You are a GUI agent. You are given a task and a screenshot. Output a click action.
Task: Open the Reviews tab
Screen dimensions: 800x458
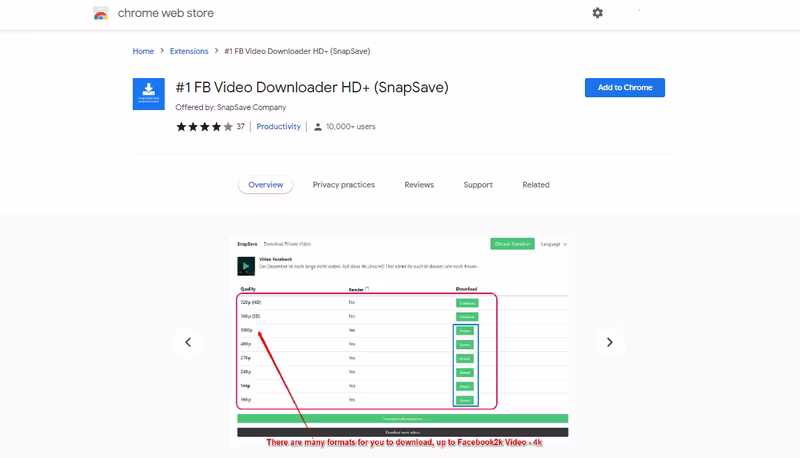(419, 185)
